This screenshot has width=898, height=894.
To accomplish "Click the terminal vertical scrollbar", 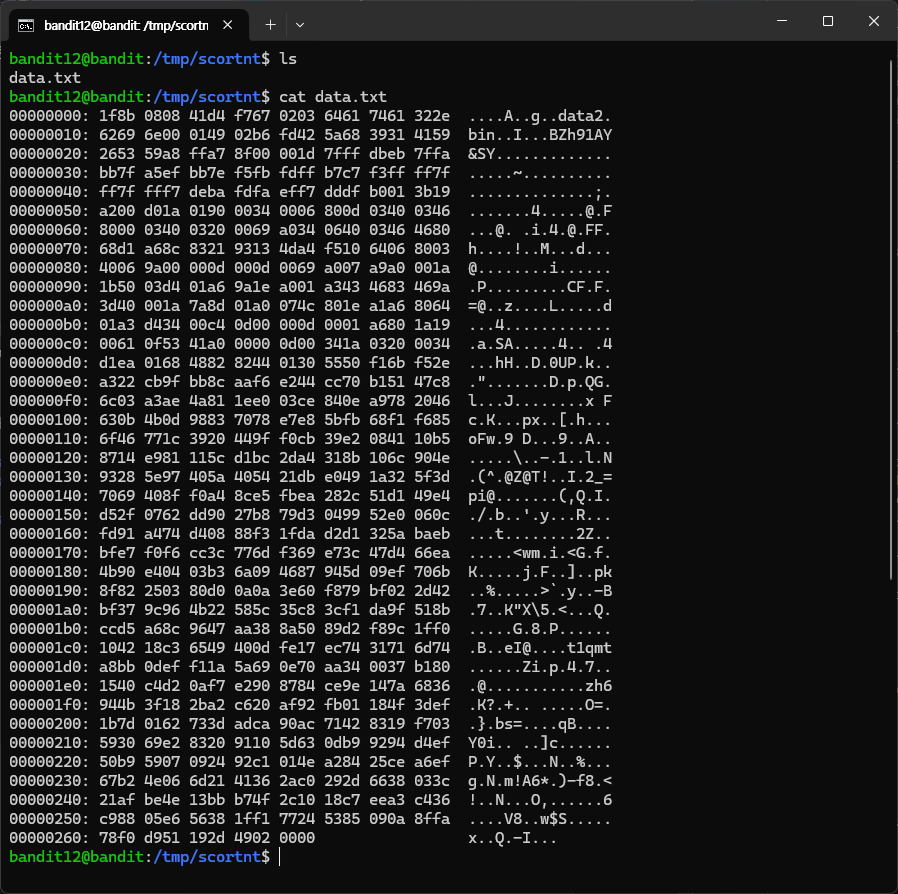I will pos(892,321).
